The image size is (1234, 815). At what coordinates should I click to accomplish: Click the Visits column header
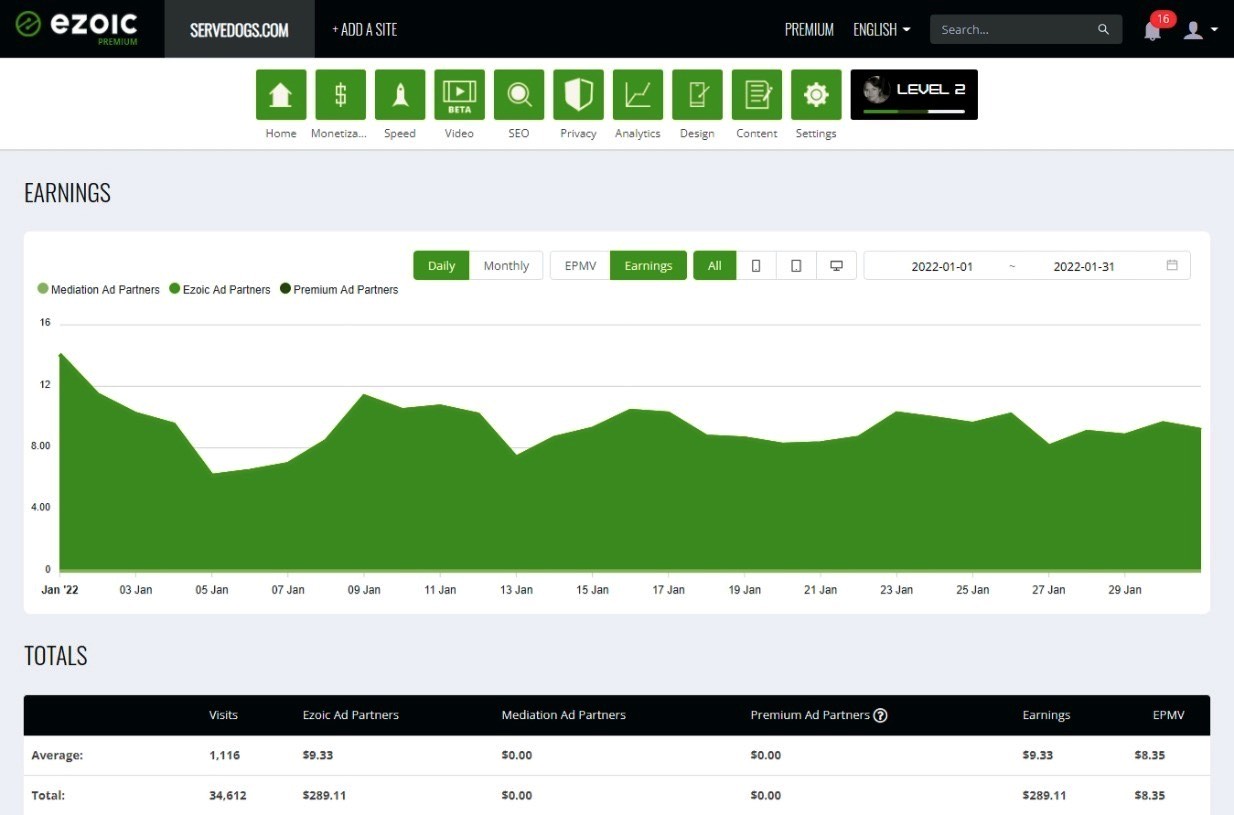click(x=223, y=715)
